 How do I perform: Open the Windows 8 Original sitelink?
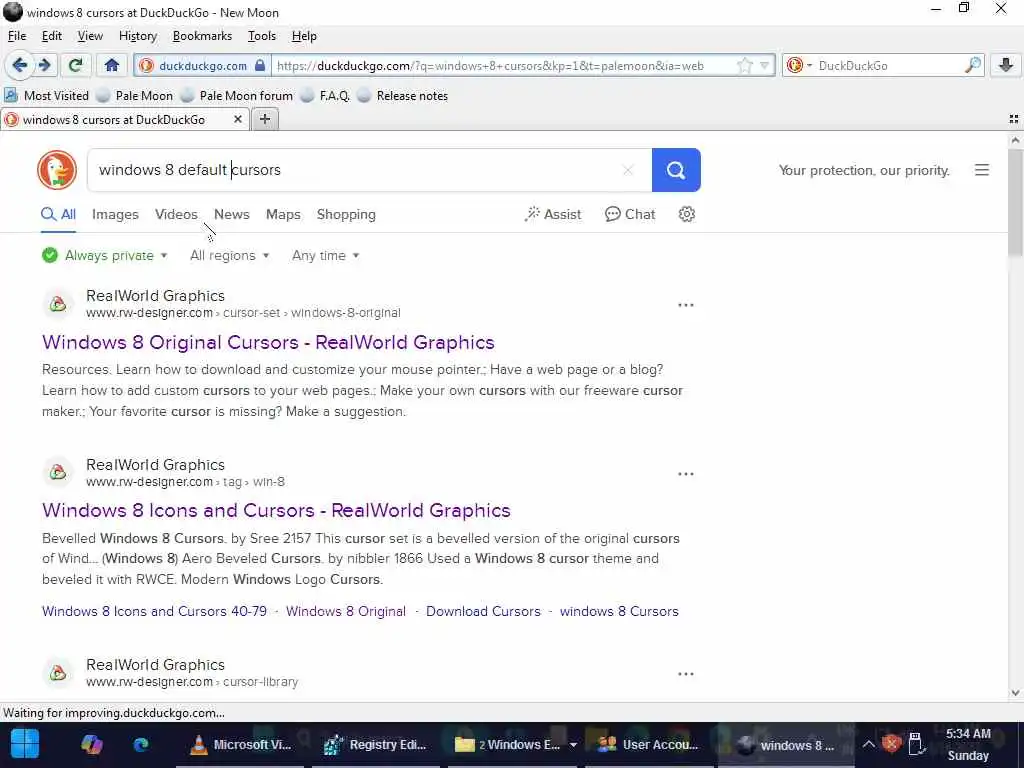345,611
